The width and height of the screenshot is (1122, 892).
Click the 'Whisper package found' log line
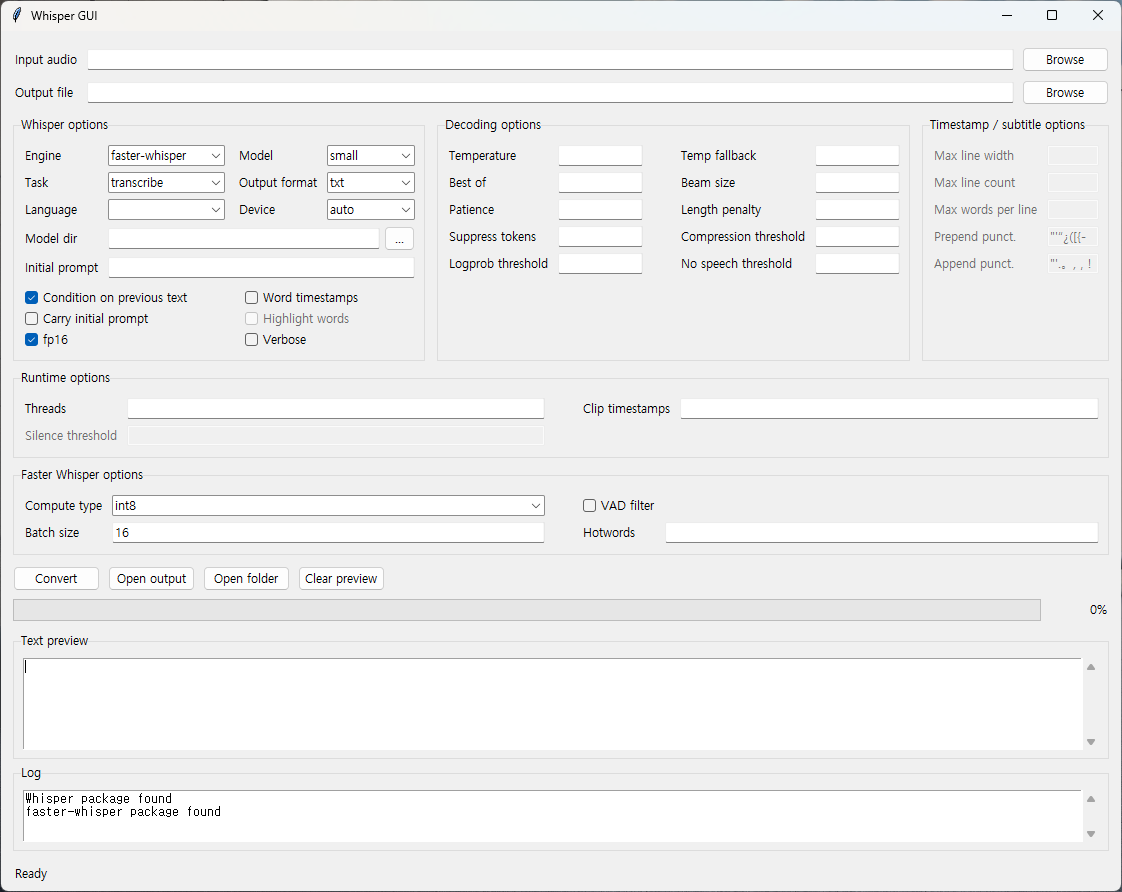point(99,798)
